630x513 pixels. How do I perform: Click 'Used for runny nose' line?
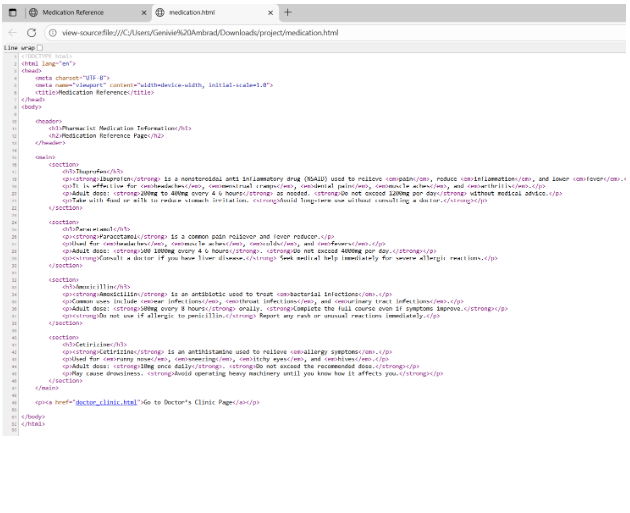225,359
